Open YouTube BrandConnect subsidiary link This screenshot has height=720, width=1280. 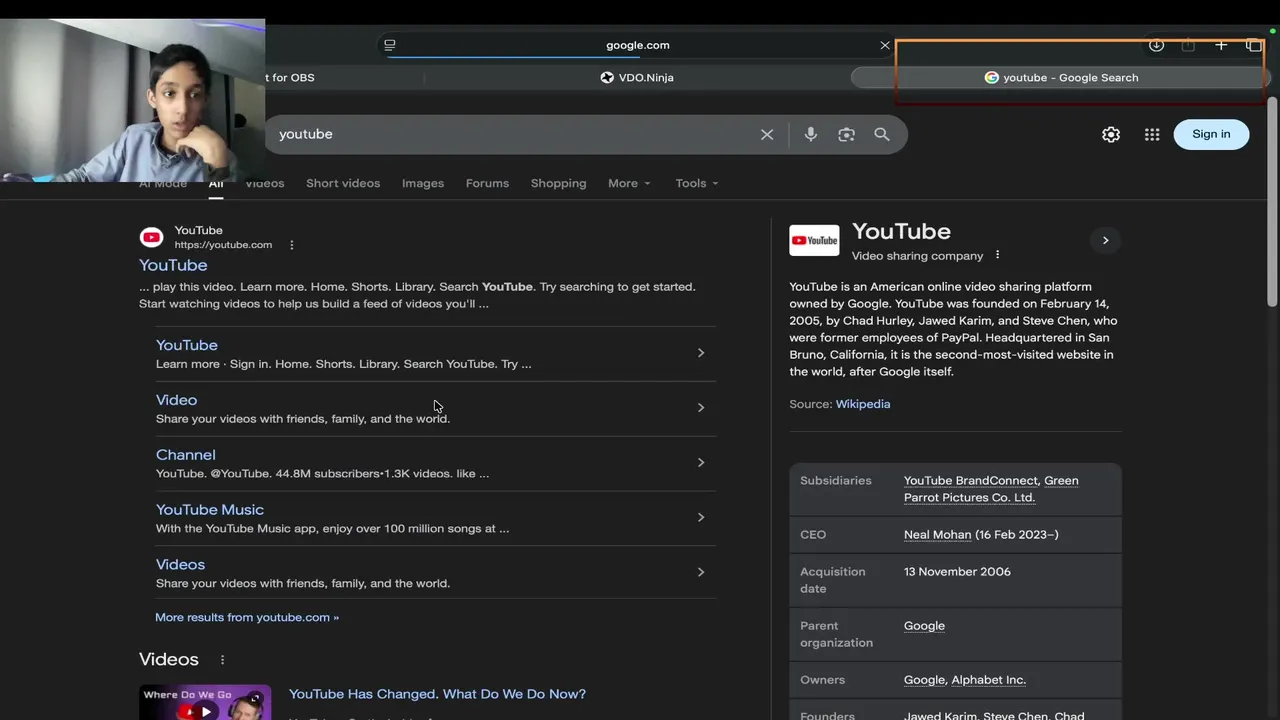(x=971, y=481)
